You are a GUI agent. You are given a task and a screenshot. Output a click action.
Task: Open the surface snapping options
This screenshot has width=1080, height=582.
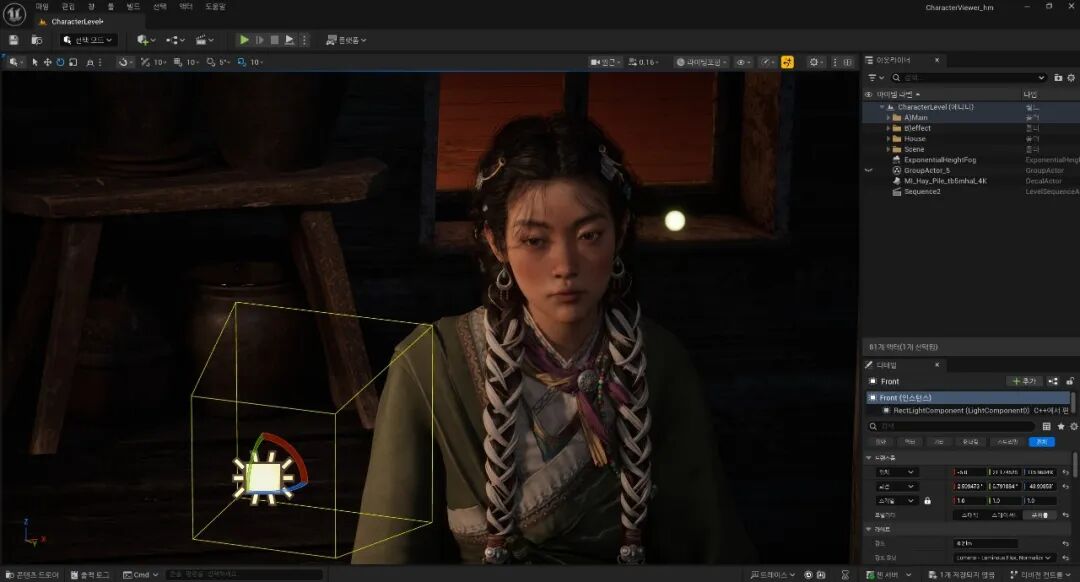pos(124,62)
